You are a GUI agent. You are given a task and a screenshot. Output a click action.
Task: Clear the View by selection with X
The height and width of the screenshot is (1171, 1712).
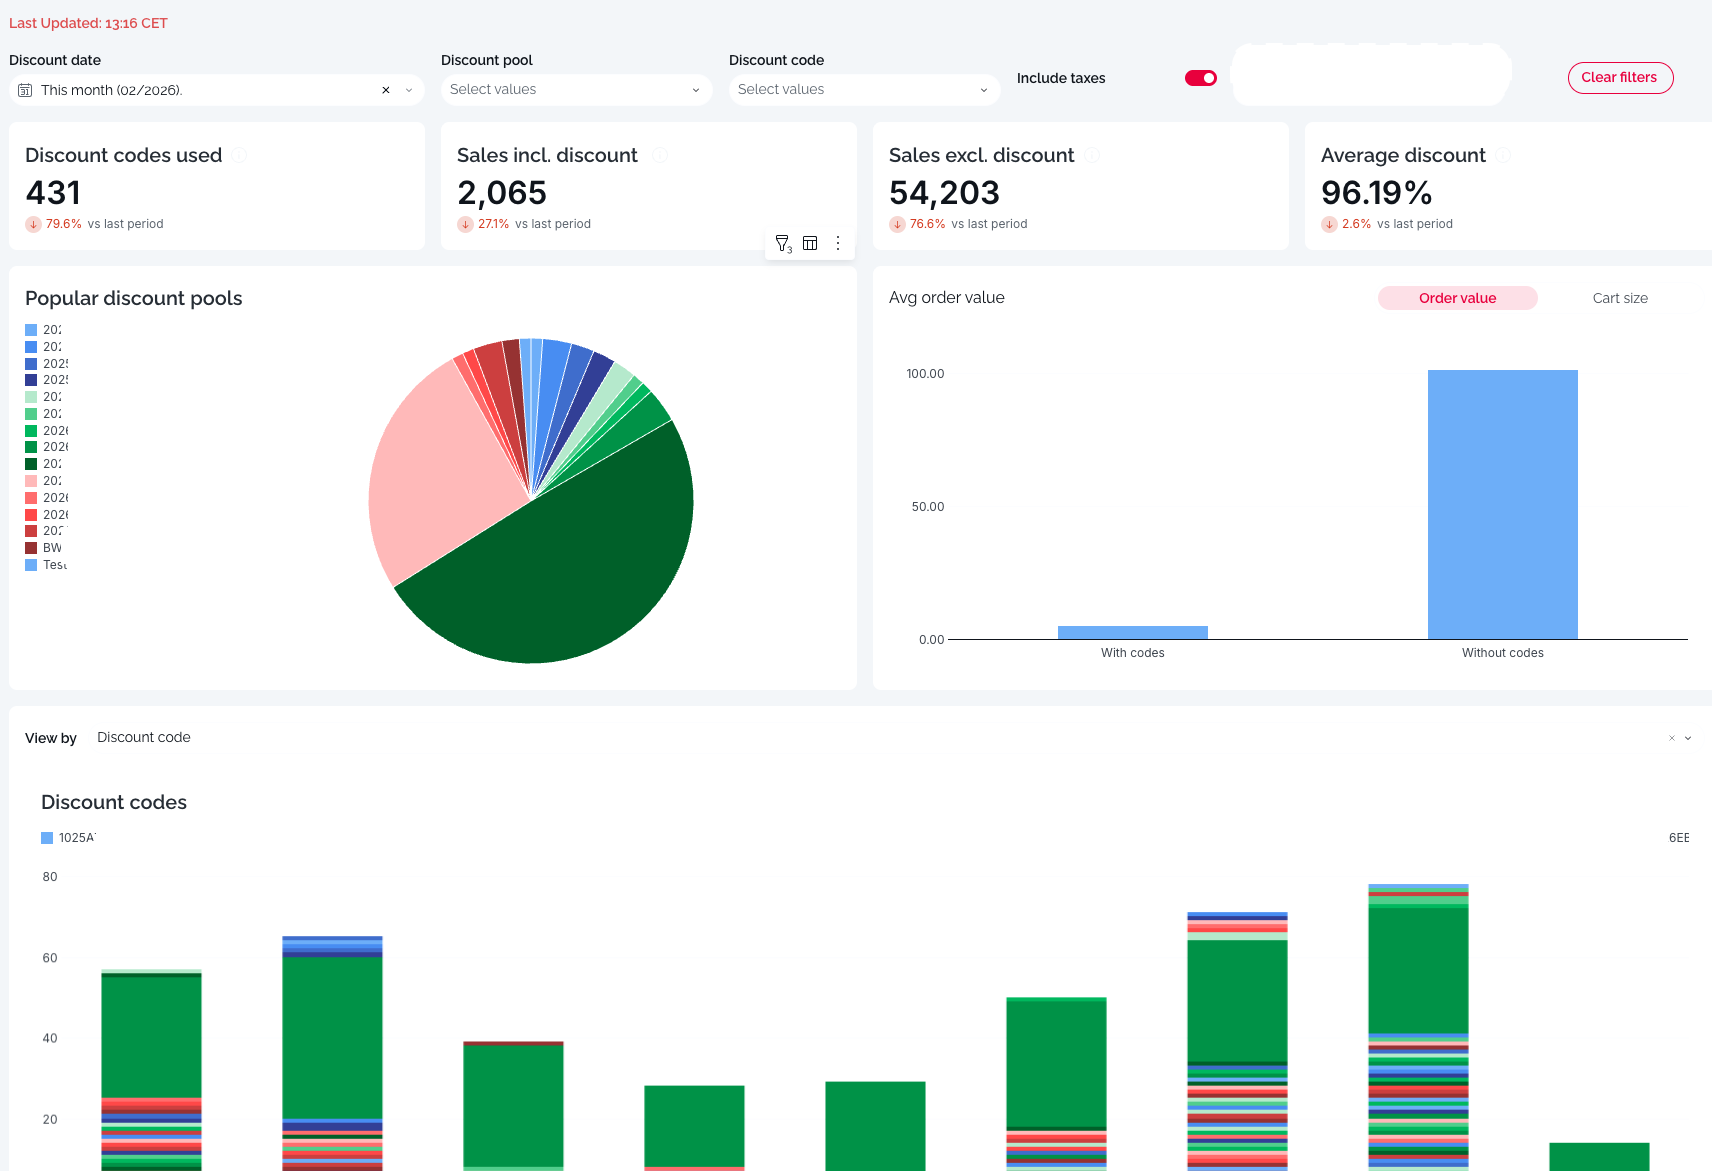pos(1671,738)
